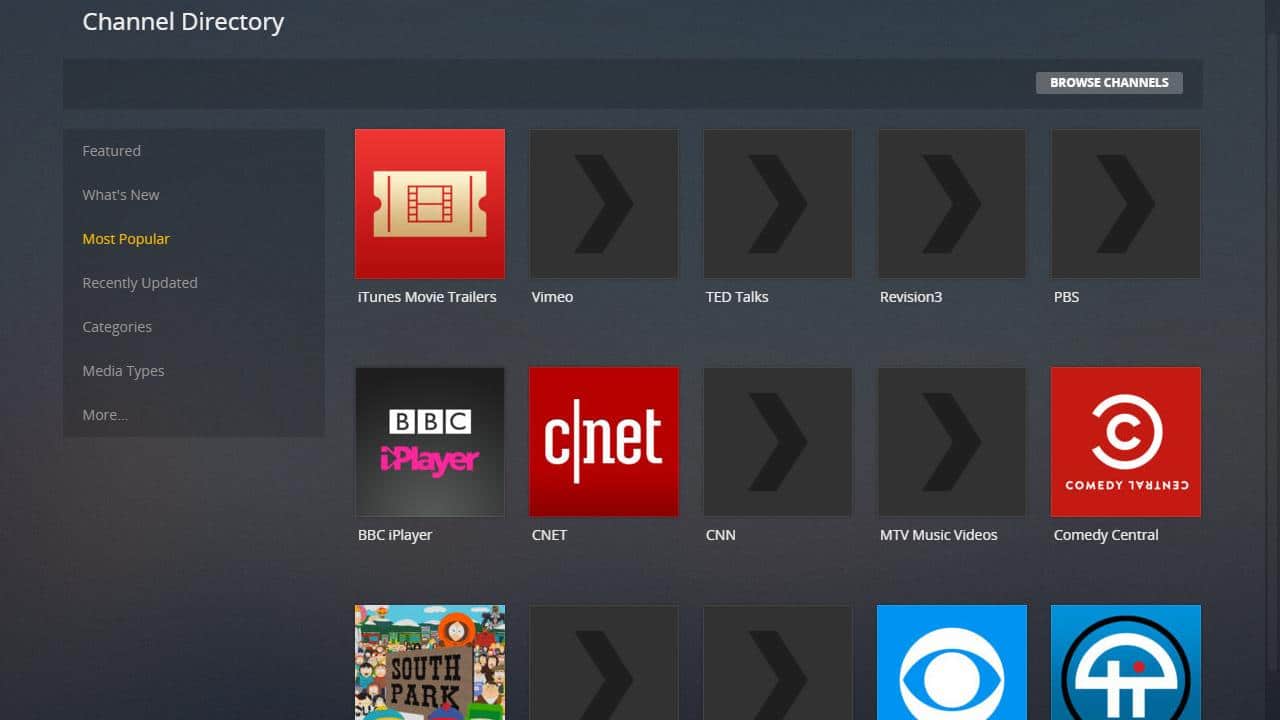Click the iTunes Movie Trailers label

427,297
